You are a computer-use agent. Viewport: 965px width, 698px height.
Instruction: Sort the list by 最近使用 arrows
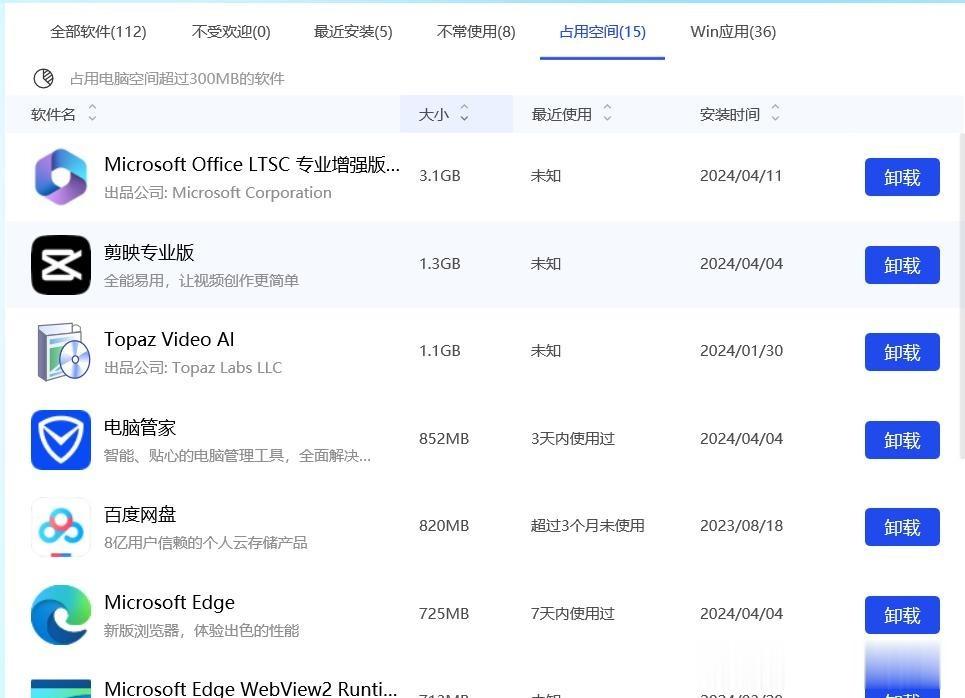tap(607, 113)
